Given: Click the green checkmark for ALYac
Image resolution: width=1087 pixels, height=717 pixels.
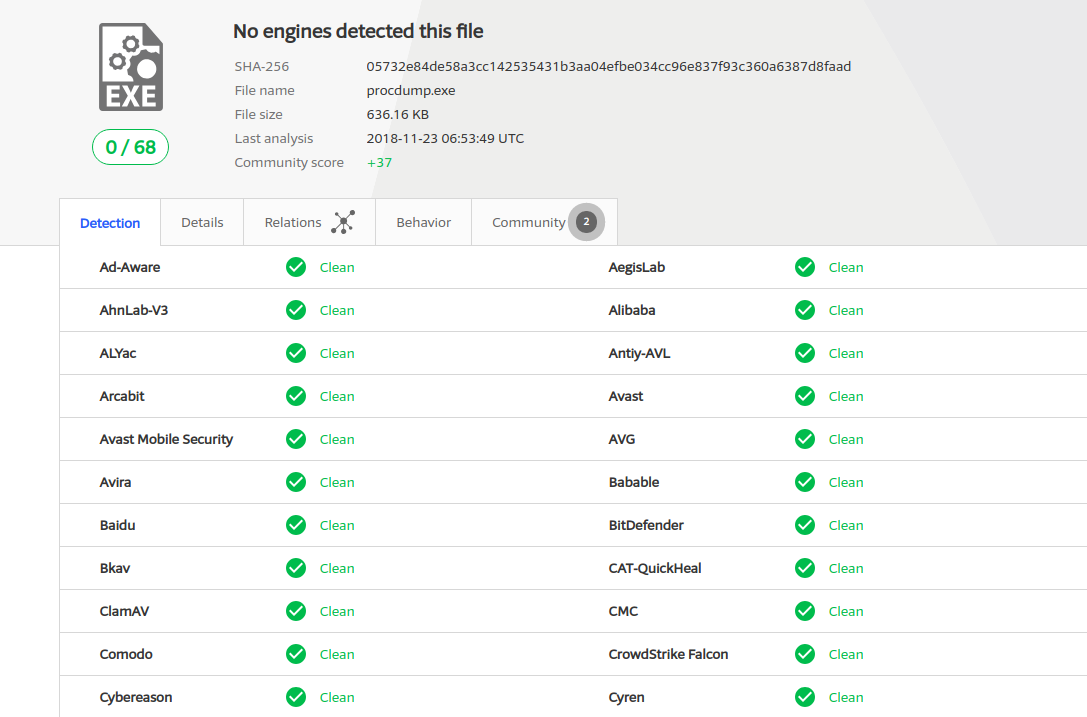Looking at the screenshot, I should (296, 353).
